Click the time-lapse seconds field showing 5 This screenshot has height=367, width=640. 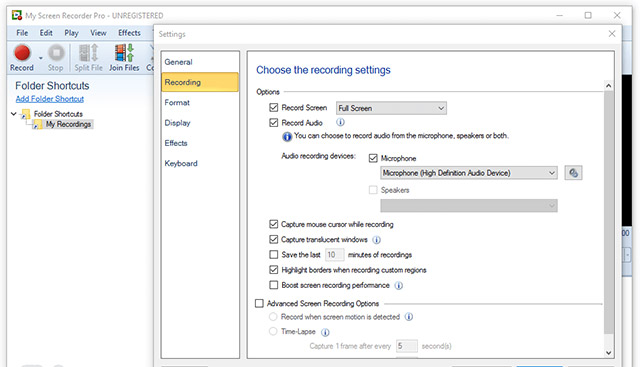pos(407,346)
